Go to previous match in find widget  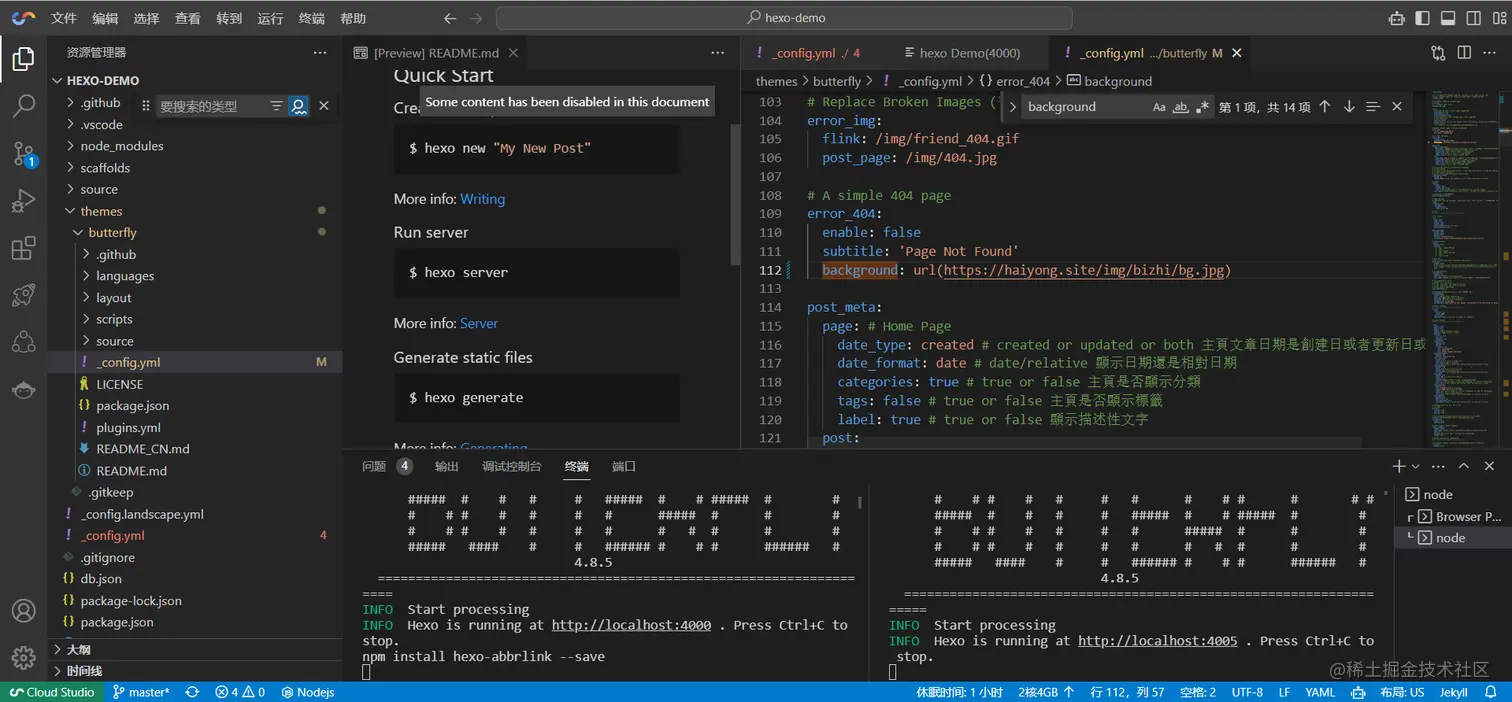coord(1325,107)
